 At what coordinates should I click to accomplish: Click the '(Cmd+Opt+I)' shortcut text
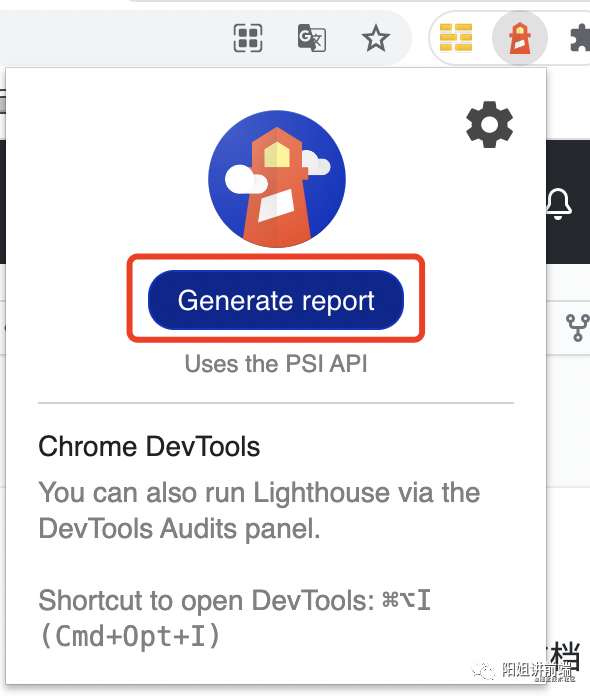(x=130, y=636)
